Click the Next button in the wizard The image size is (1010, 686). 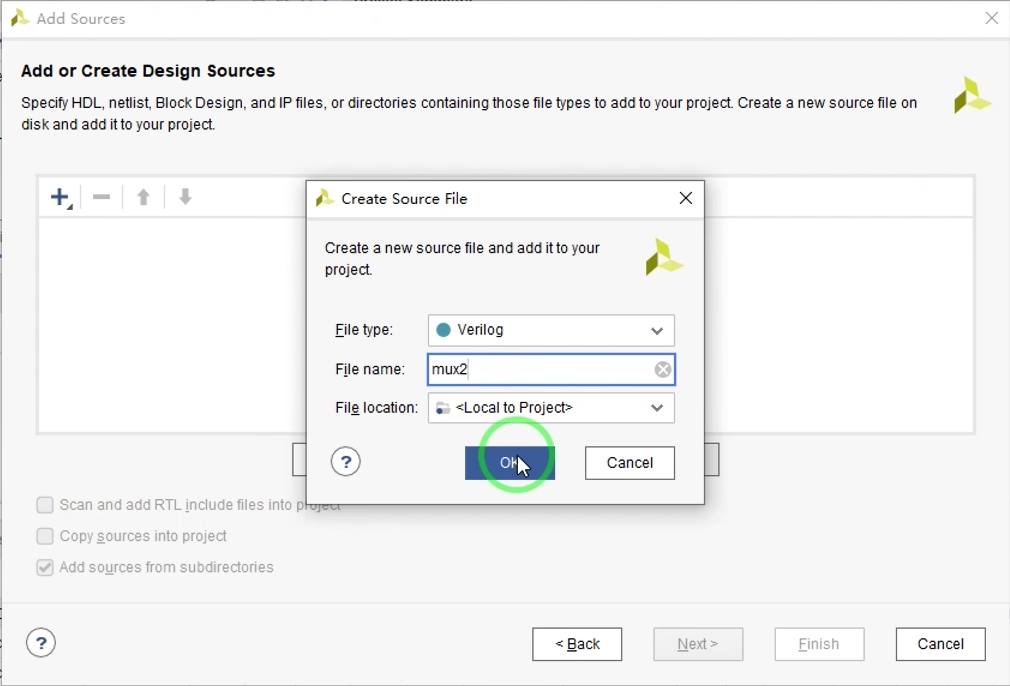click(698, 644)
